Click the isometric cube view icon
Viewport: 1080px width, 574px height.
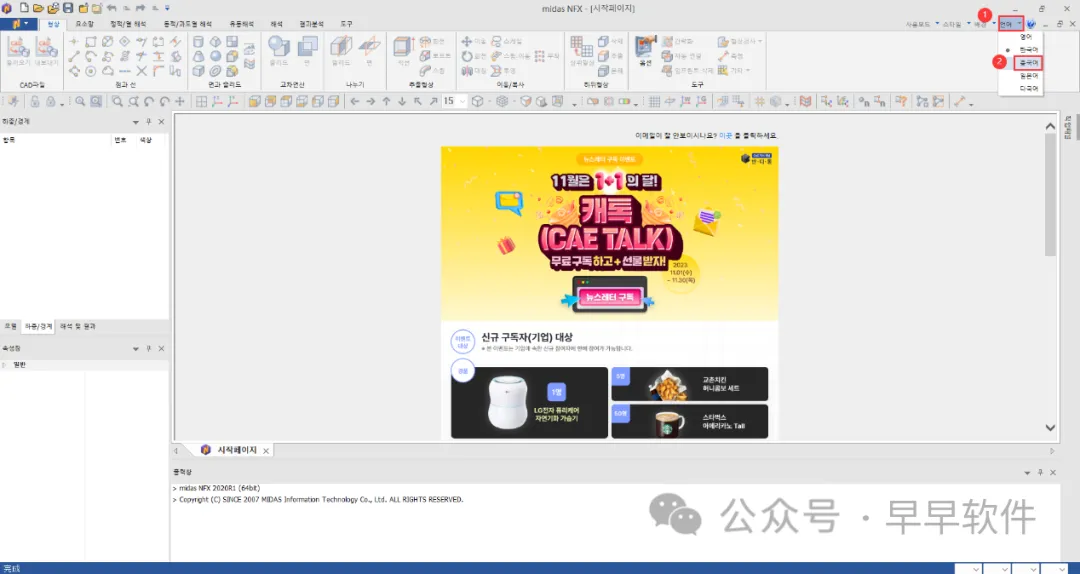(x=477, y=101)
